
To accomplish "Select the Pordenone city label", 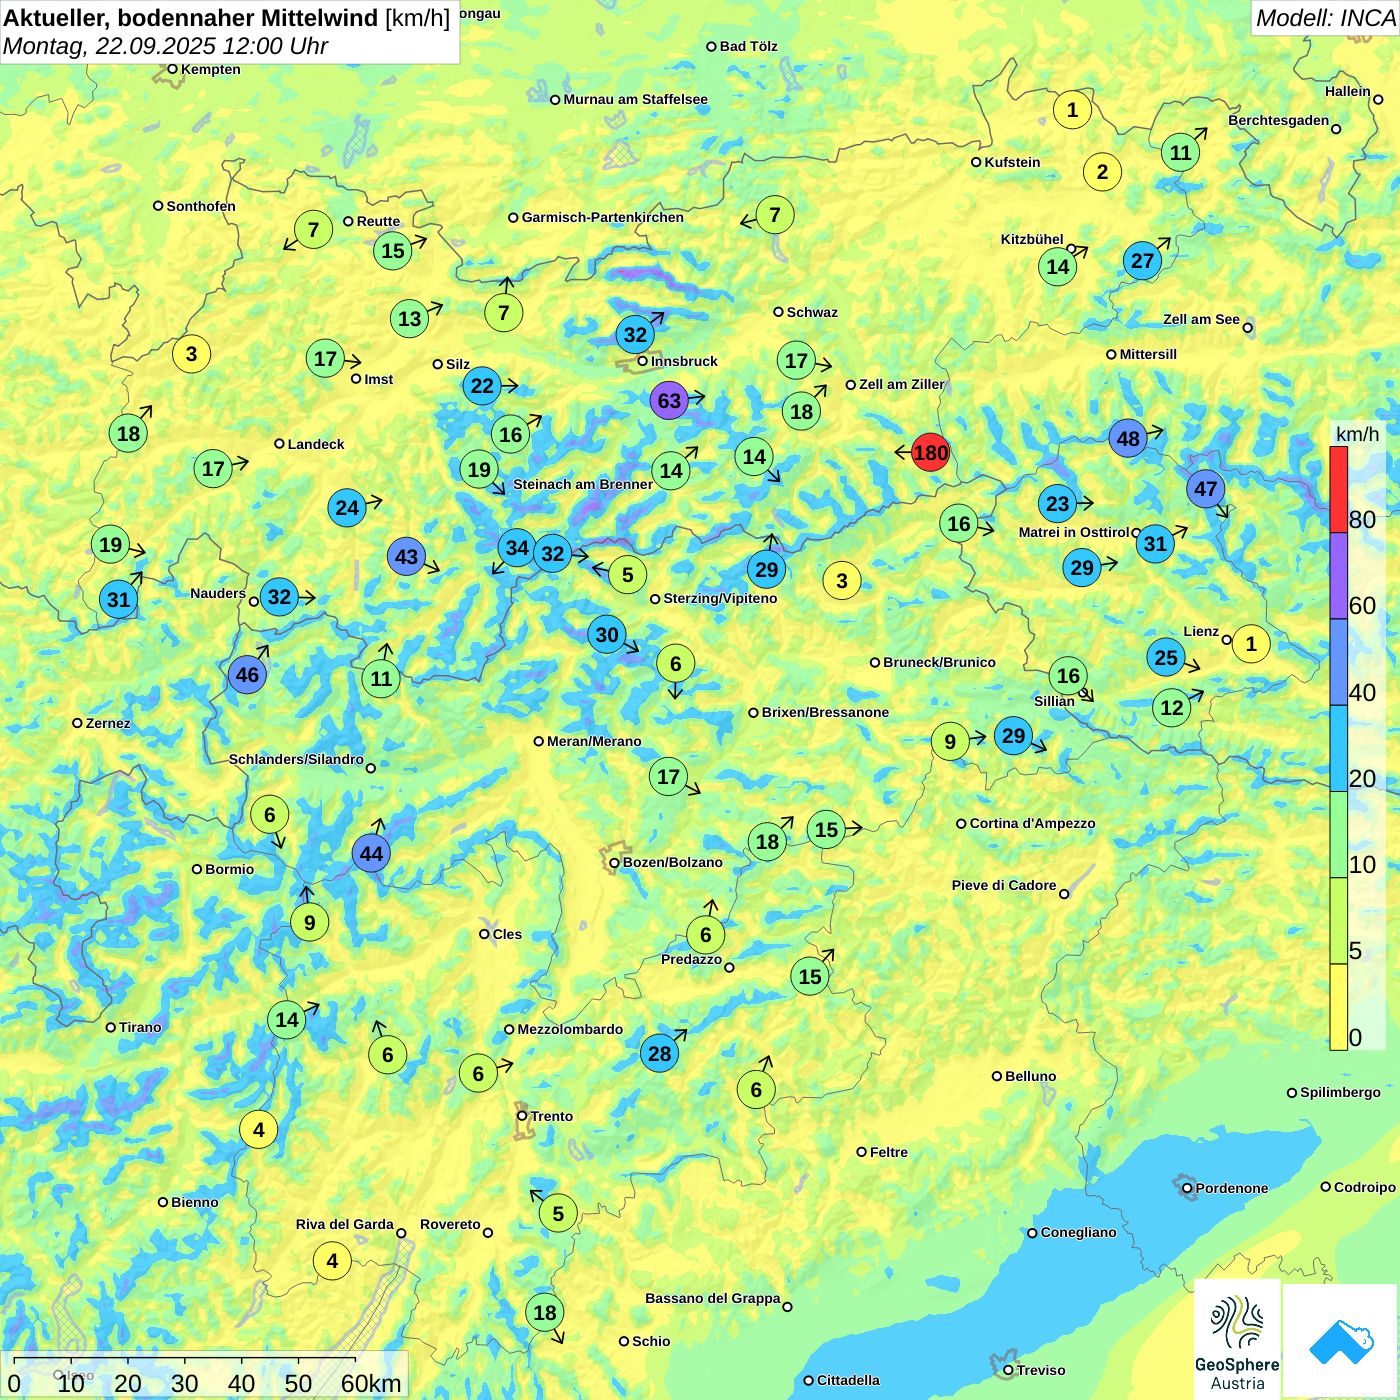I will click(x=1231, y=1188).
